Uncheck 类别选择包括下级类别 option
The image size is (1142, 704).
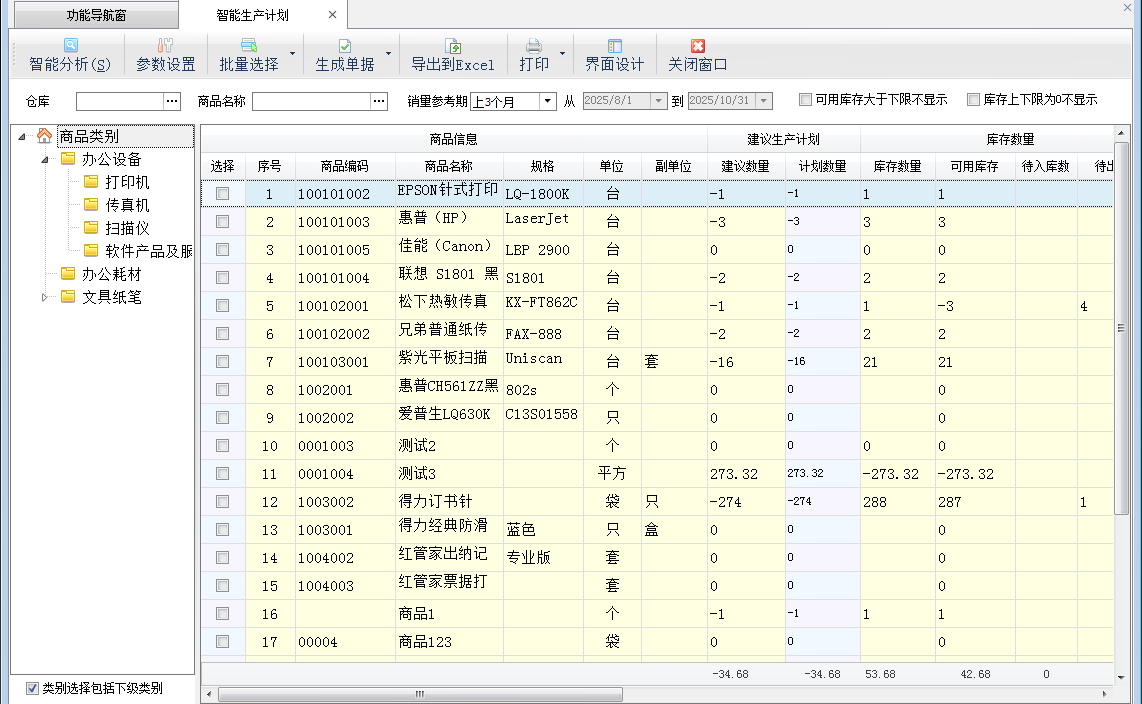(33, 688)
